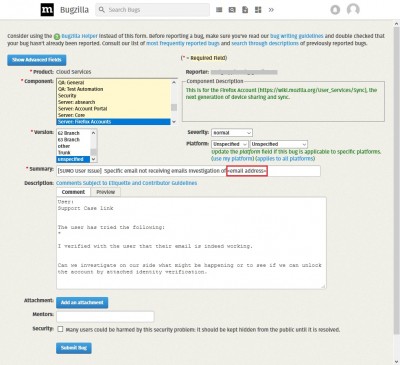Select 'Server: Firefox Accounts' component

click(x=113, y=122)
